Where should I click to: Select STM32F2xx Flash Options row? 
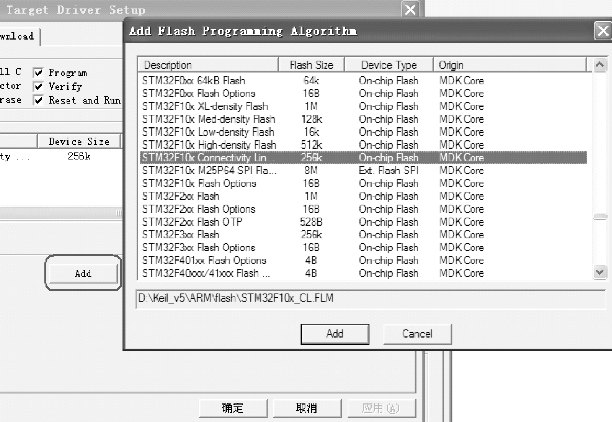(x=363, y=209)
